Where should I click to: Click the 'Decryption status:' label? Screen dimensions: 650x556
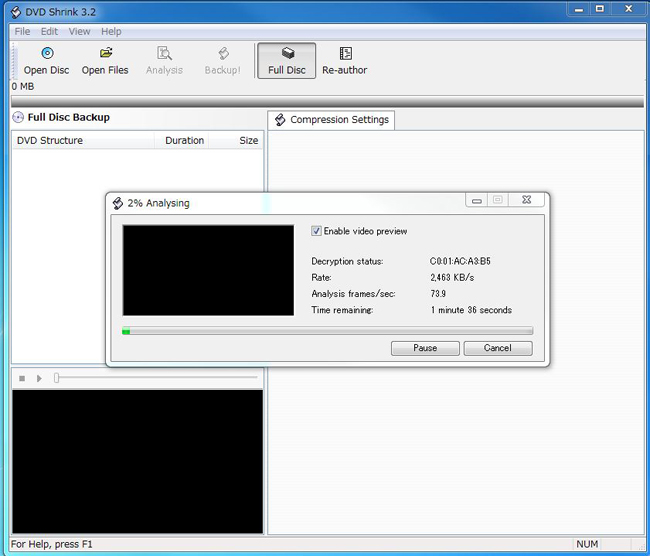click(x=347, y=261)
